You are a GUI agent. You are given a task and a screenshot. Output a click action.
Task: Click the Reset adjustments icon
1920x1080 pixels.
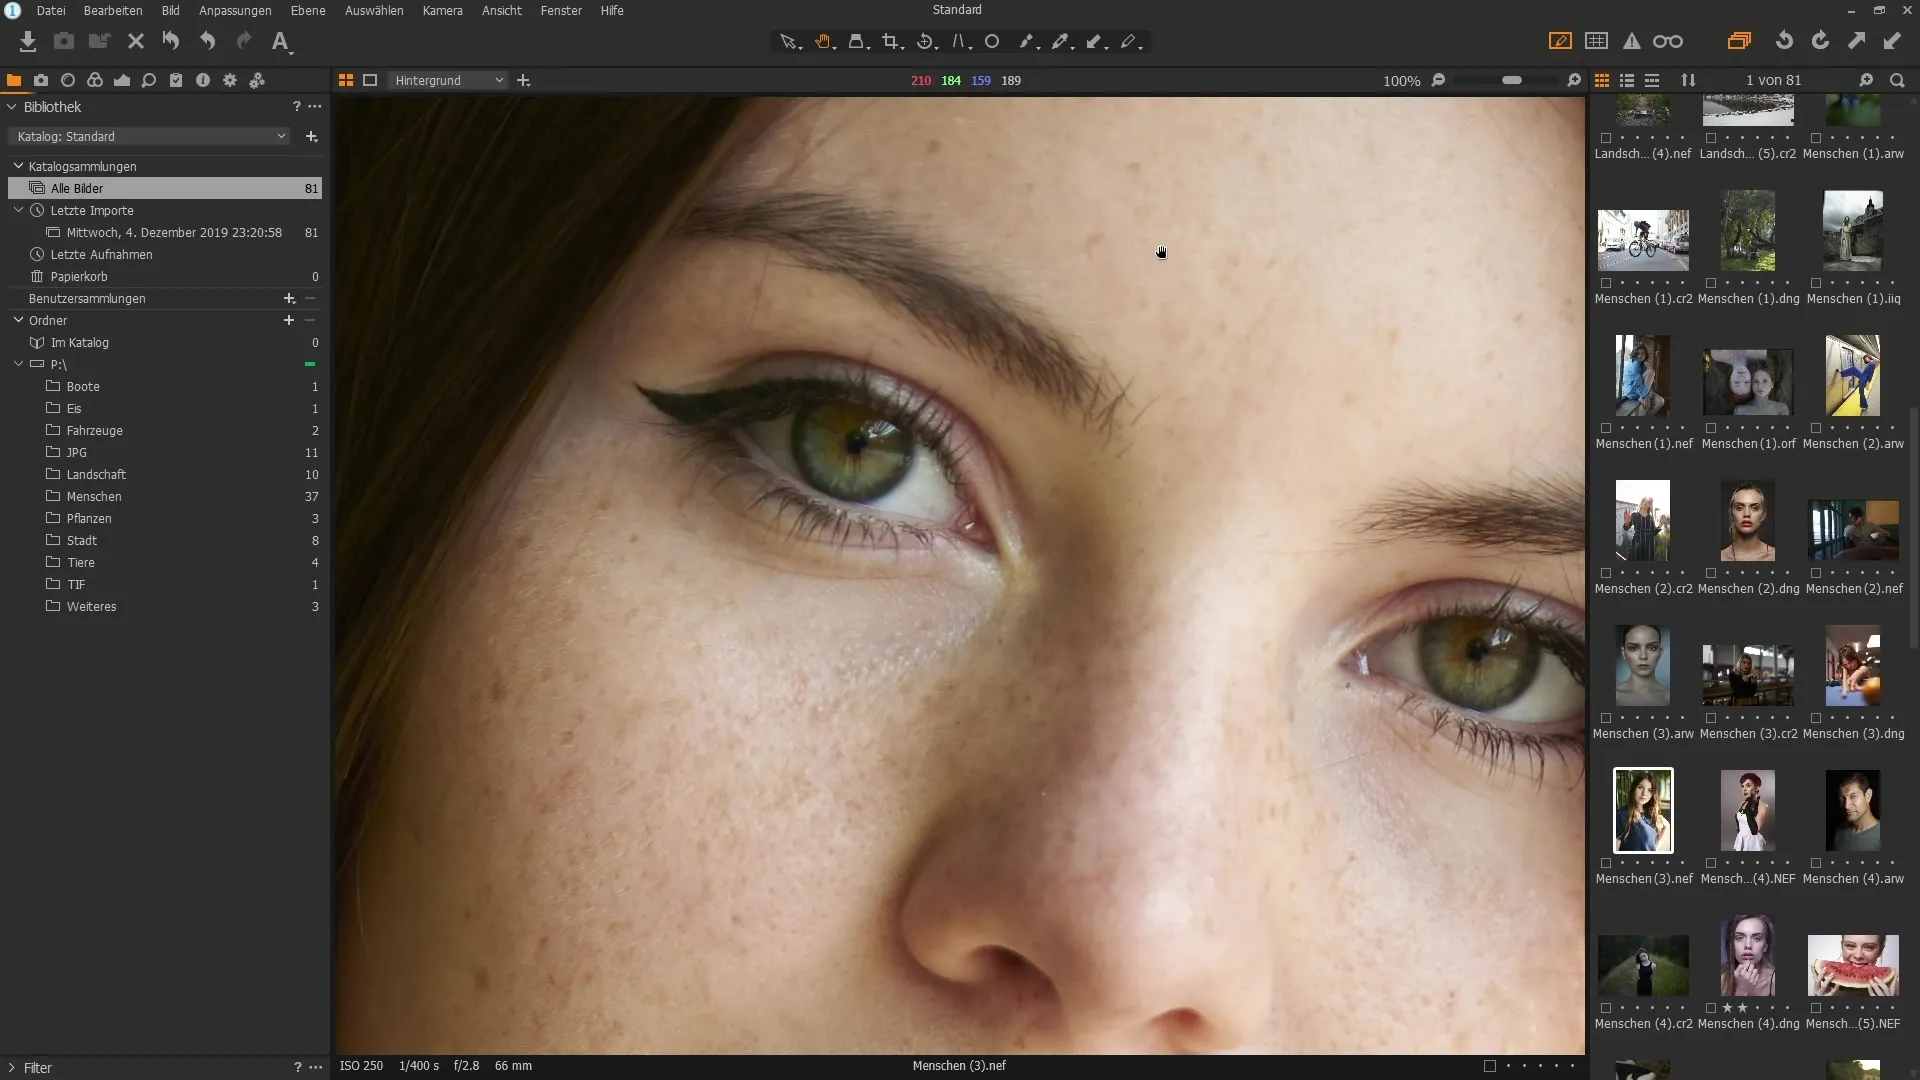tap(171, 41)
